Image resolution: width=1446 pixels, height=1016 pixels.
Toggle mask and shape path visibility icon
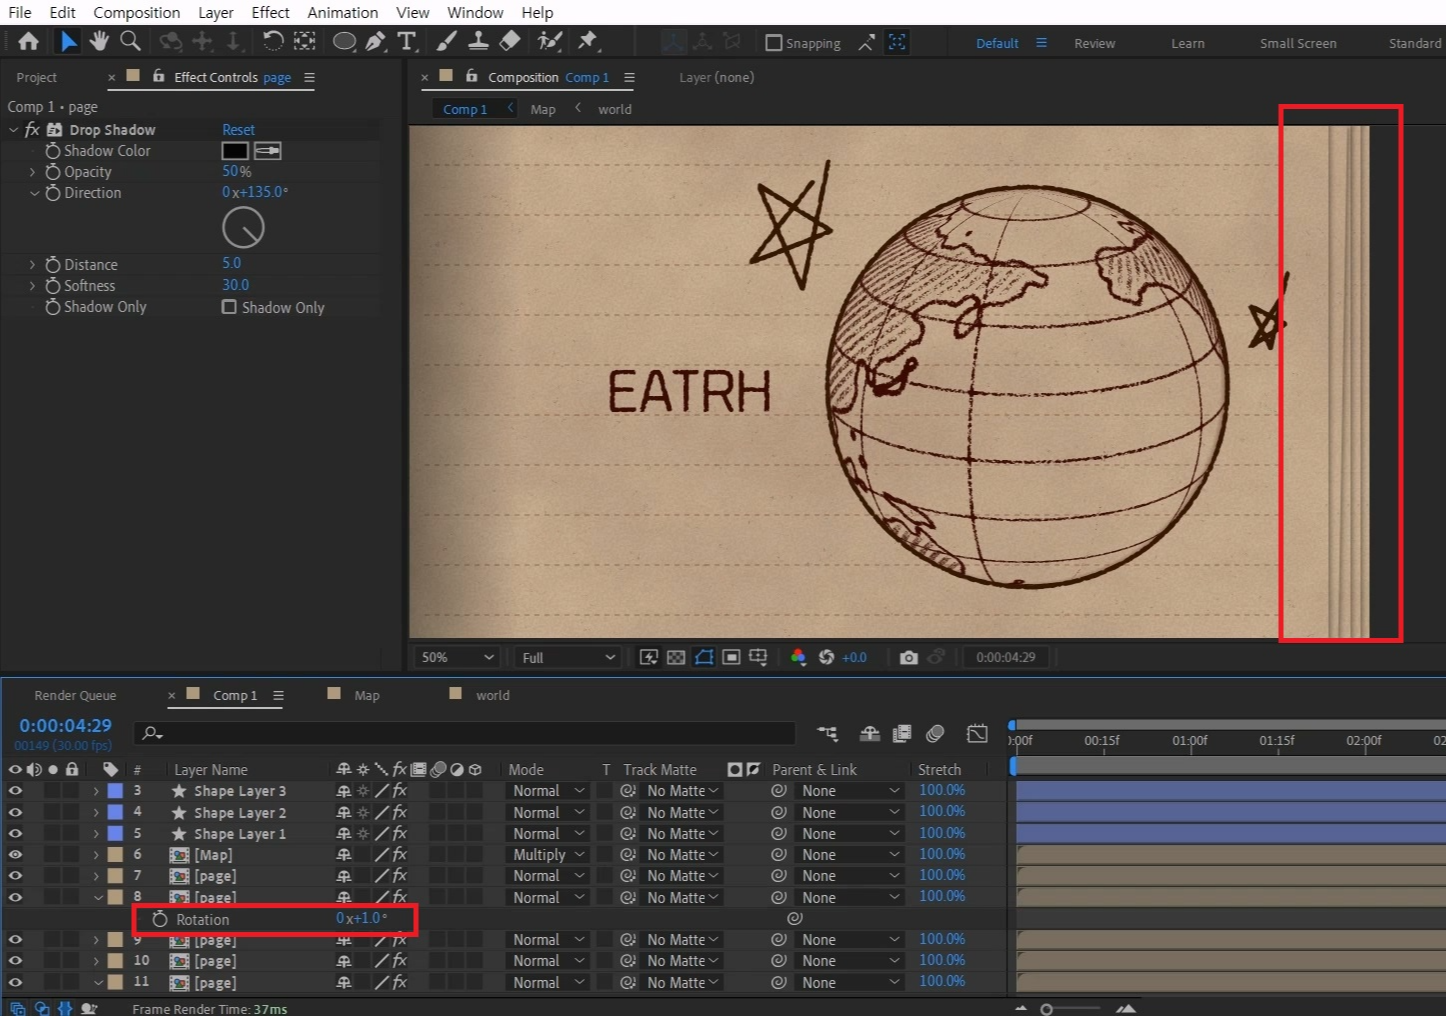click(704, 657)
